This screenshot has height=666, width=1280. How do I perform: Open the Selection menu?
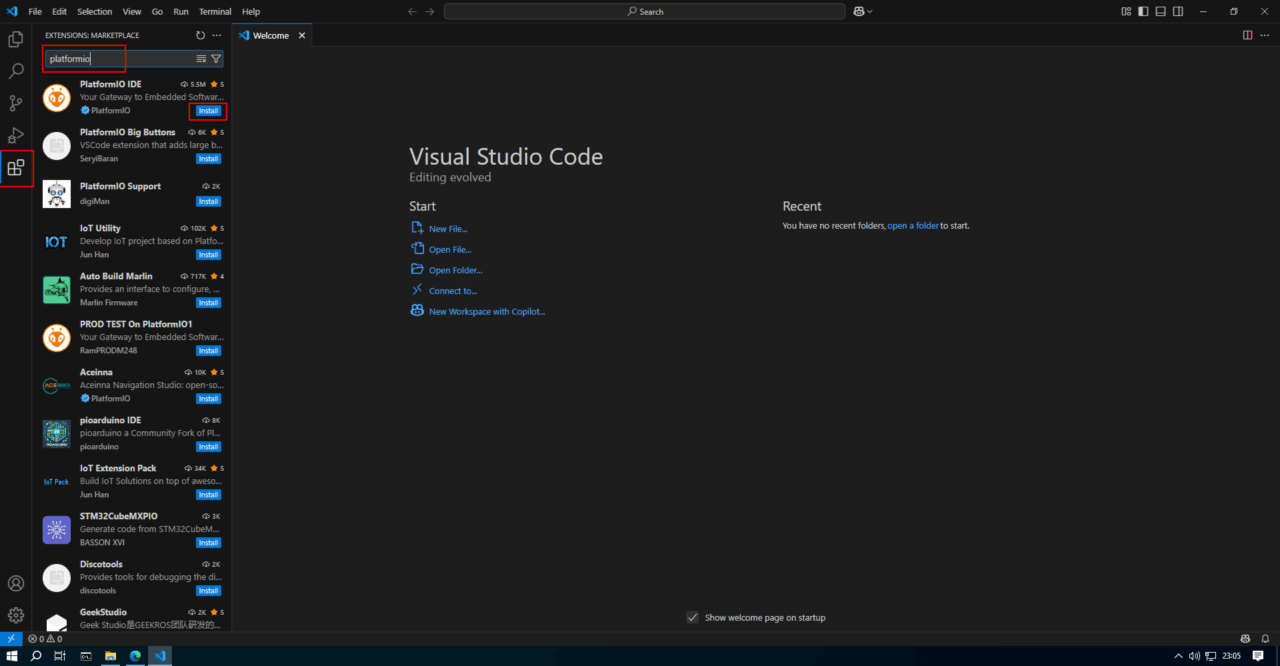(x=95, y=11)
